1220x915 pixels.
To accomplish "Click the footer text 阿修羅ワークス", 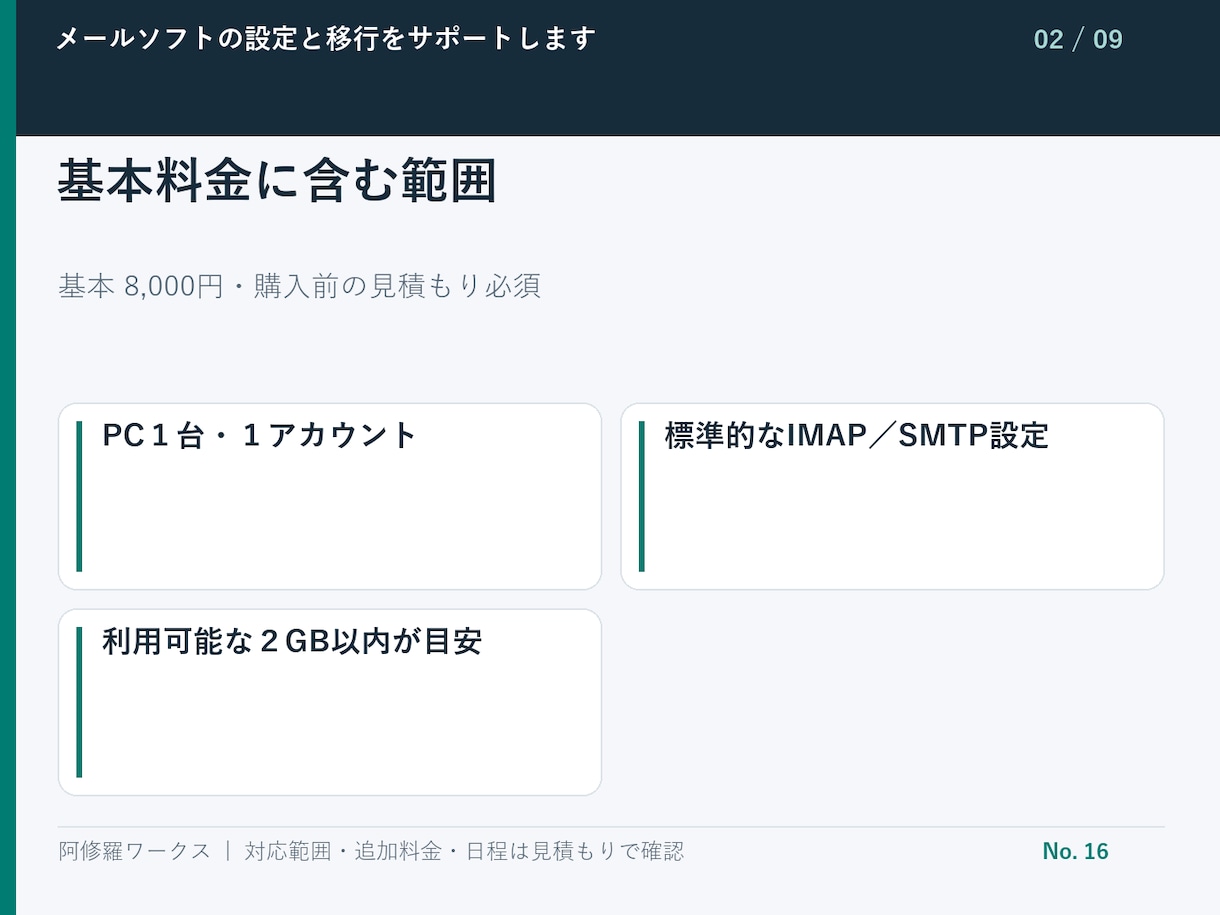I will point(135,851).
